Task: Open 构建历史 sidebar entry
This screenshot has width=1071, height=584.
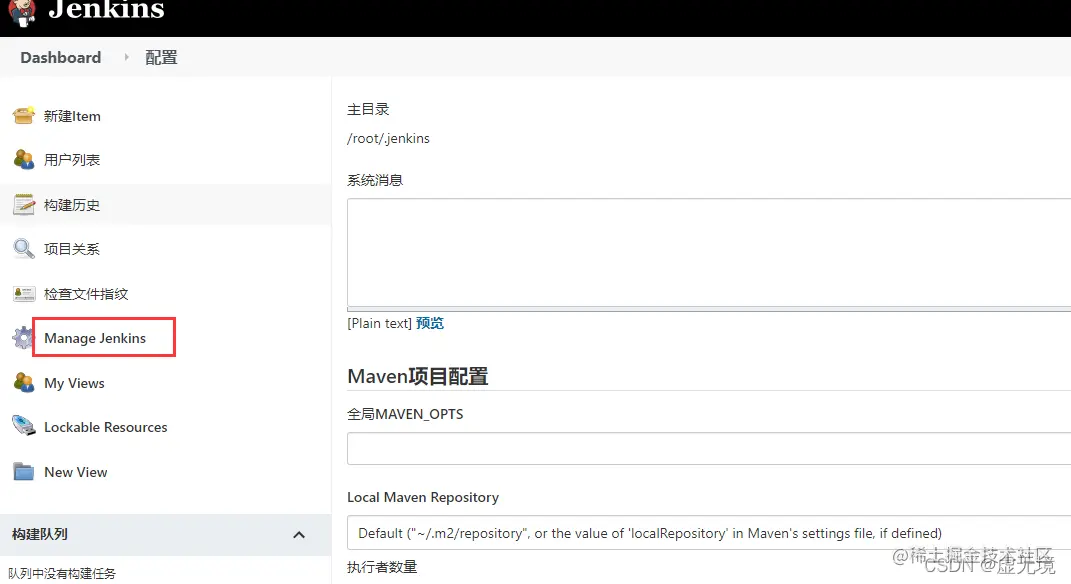Action: (72, 205)
